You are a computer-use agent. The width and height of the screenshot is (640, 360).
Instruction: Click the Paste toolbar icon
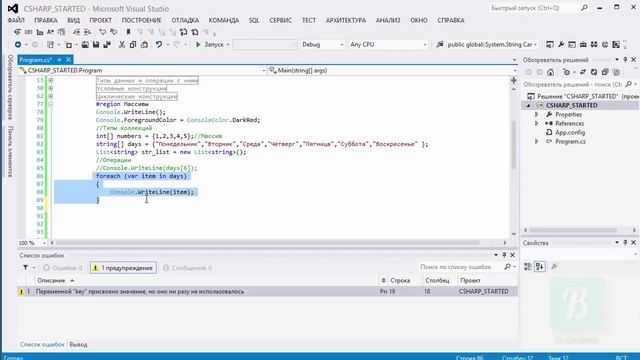click(x=144, y=44)
